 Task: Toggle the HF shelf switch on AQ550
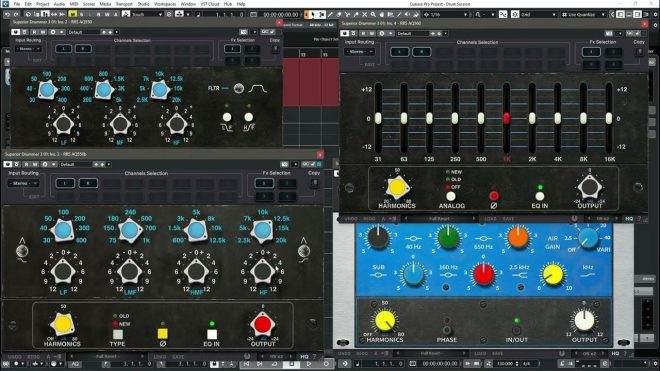coord(249,117)
